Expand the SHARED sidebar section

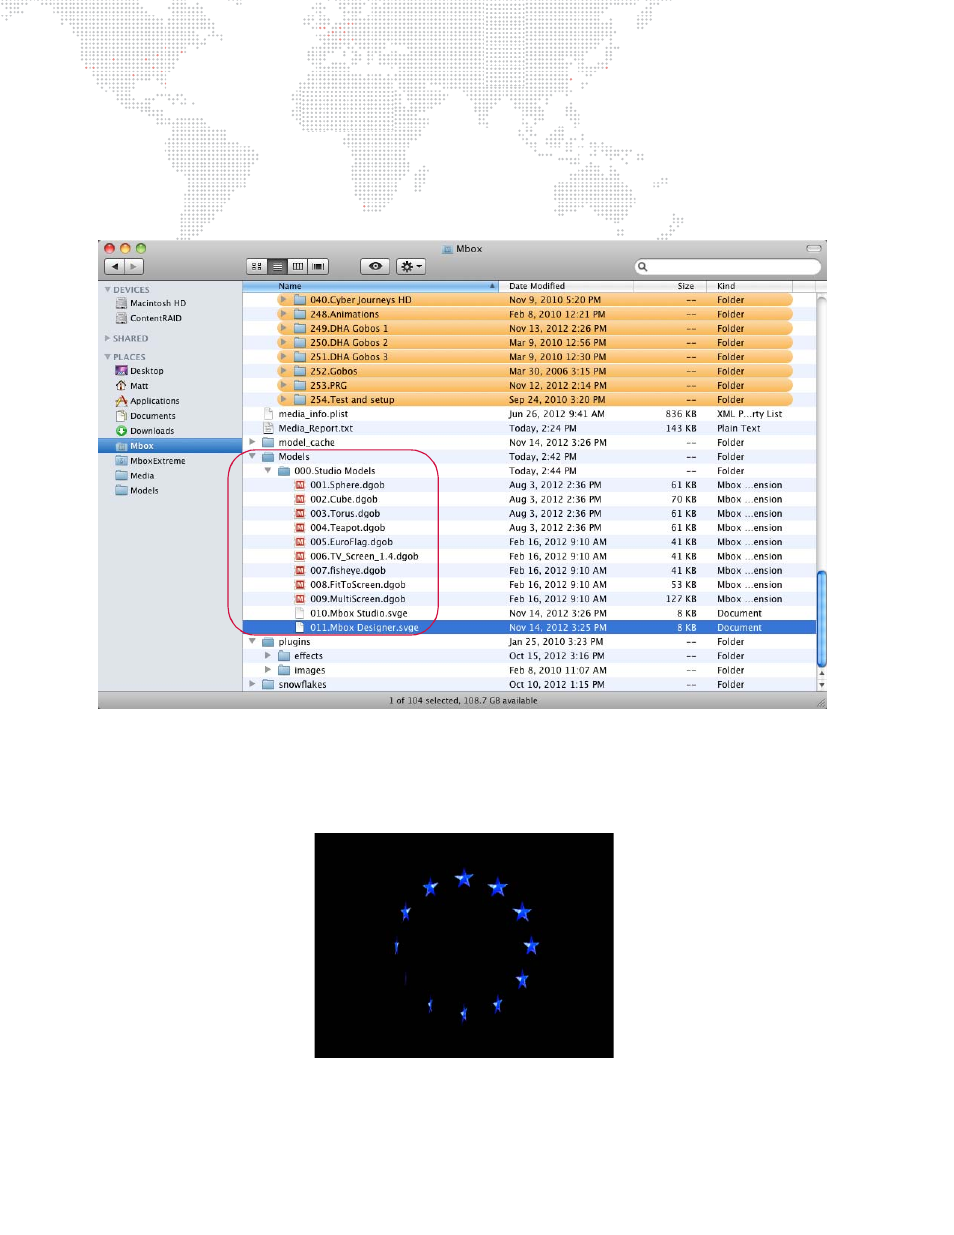click(108, 339)
